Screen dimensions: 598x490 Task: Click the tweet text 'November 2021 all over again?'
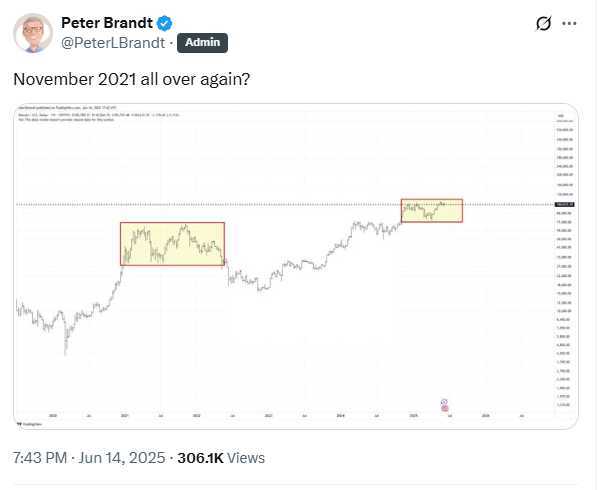click(132, 79)
